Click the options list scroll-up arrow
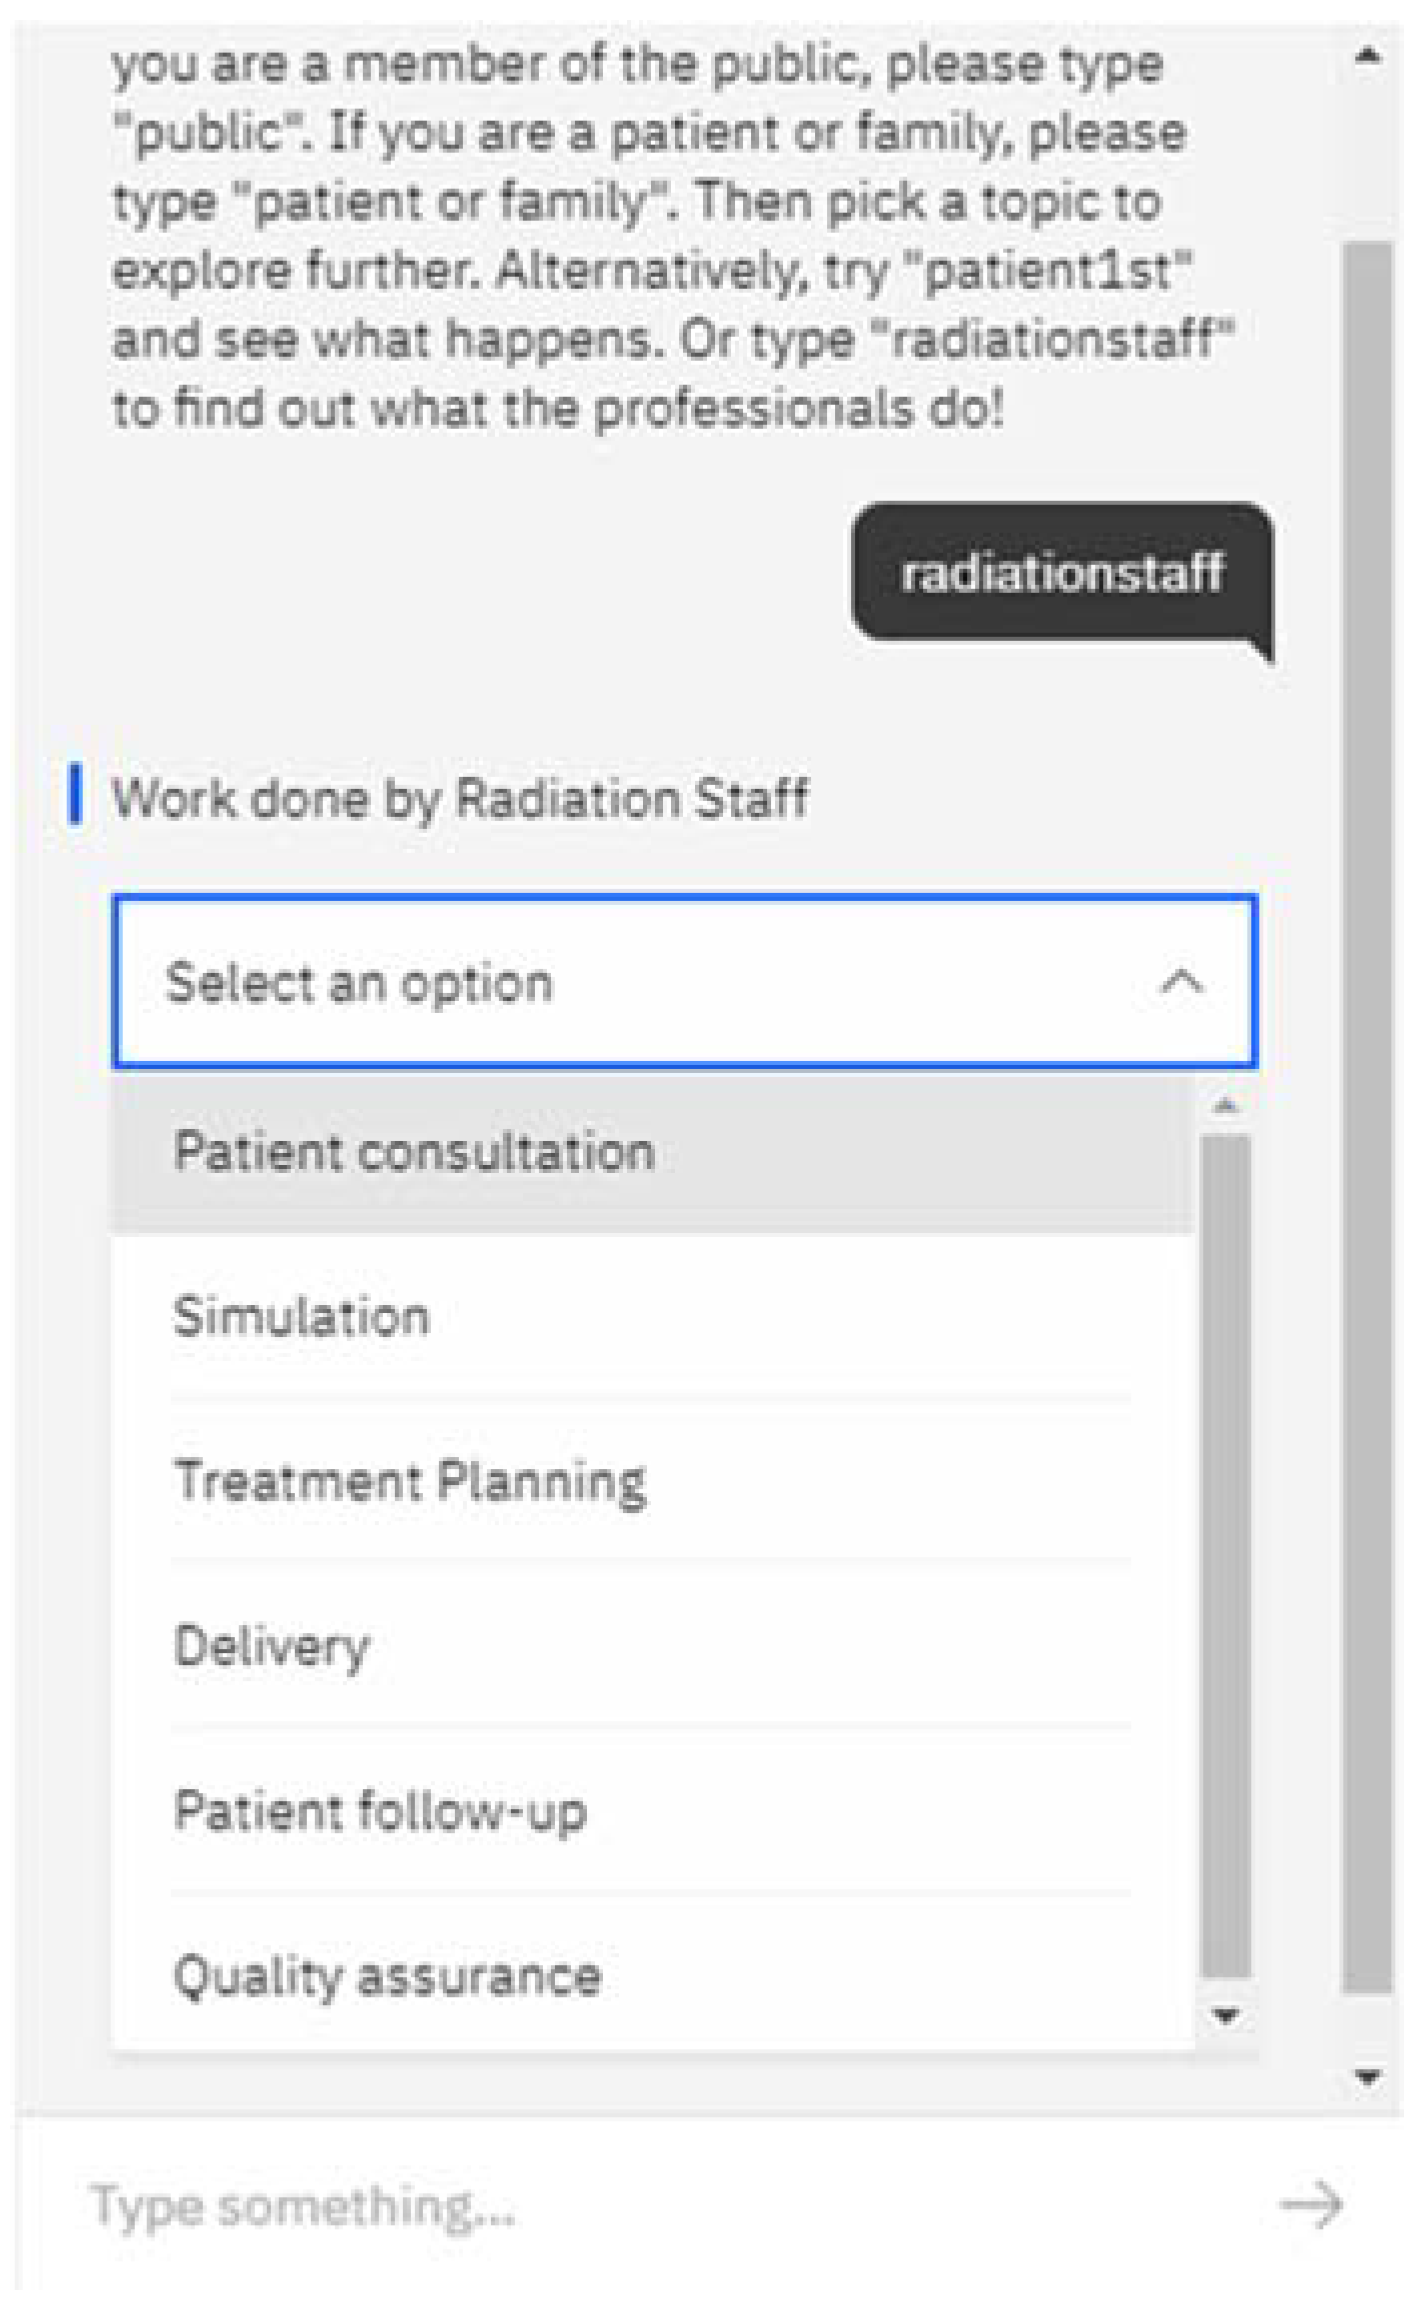The height and width of the screenshot is (2299, 1421). coord(1226,1105)
